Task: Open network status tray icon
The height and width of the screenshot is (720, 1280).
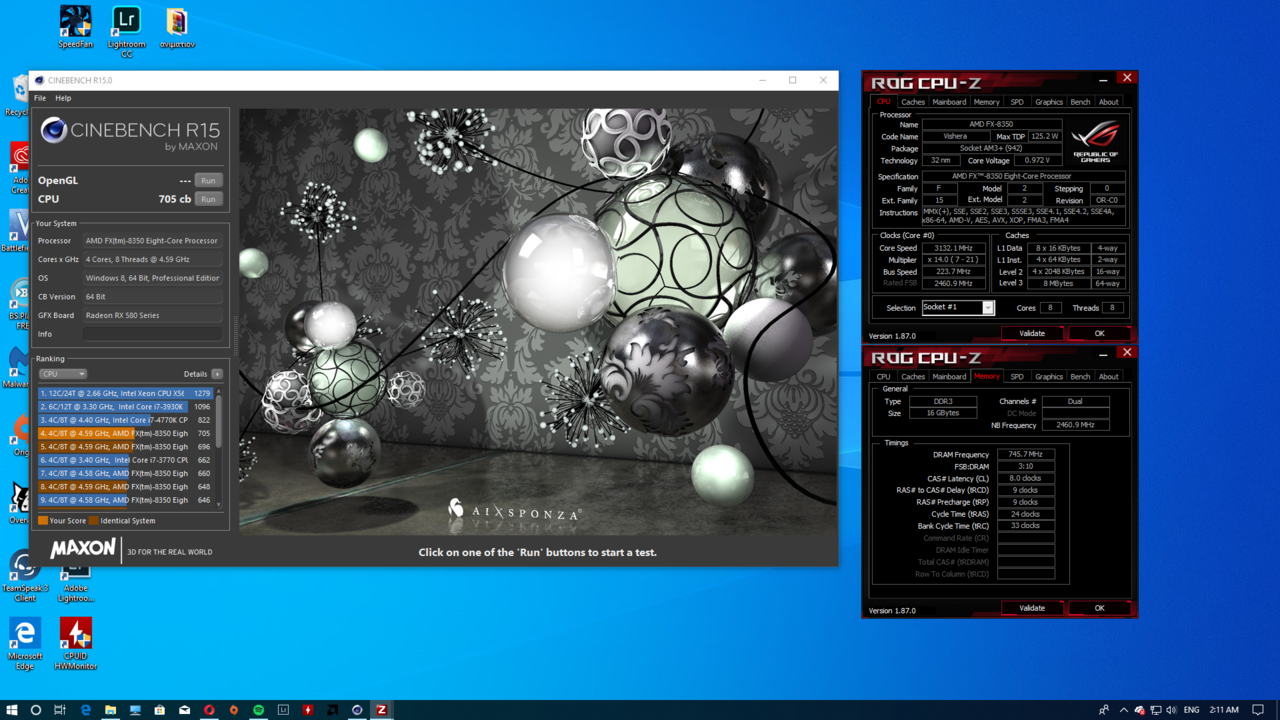Action: pos(1155,710)
